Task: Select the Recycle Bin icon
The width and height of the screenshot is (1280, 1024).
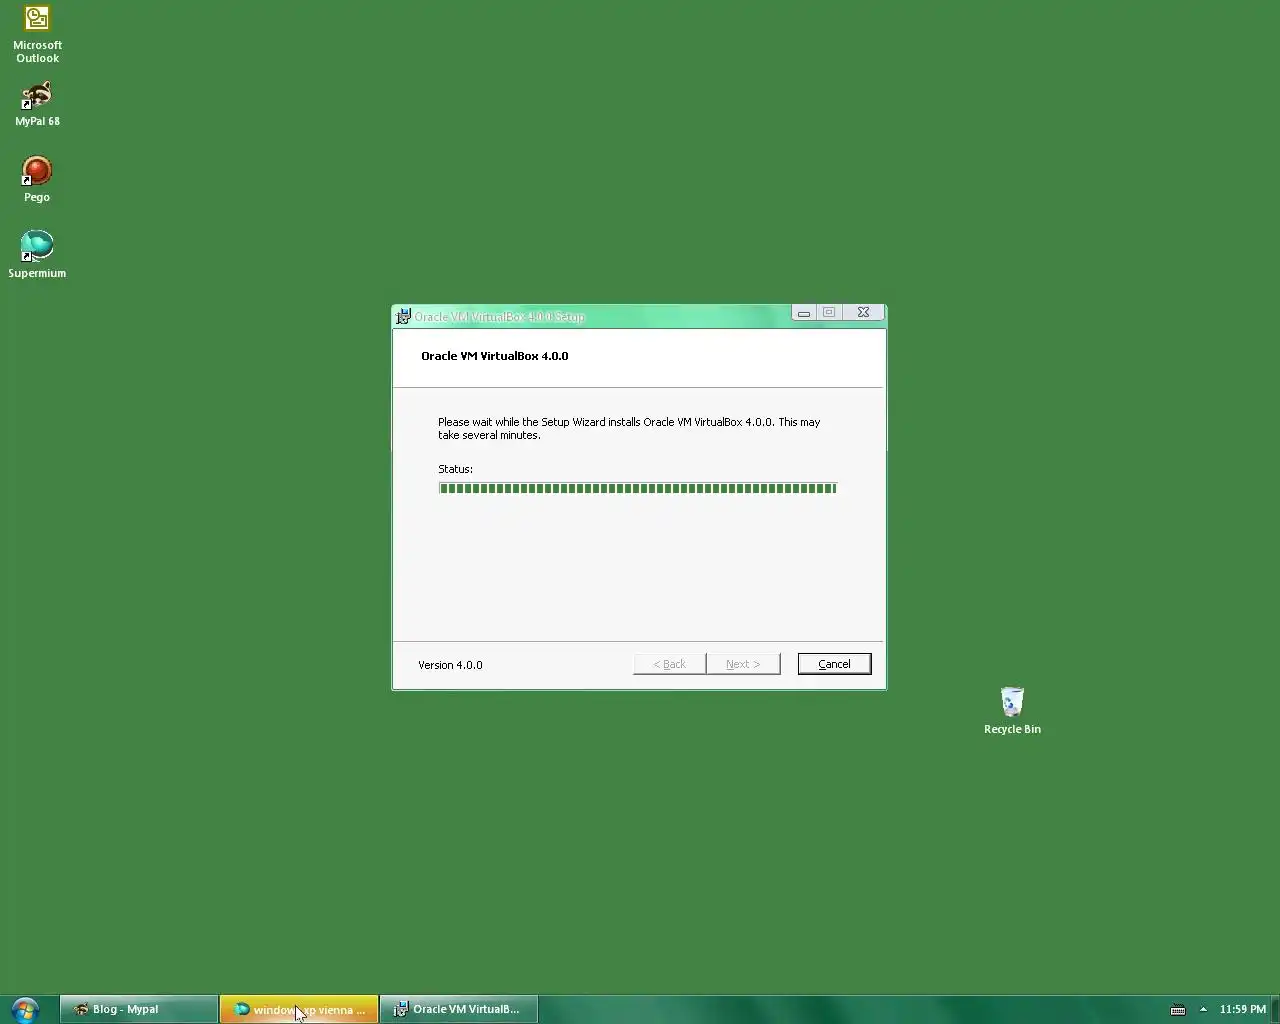Action: 1012,711
